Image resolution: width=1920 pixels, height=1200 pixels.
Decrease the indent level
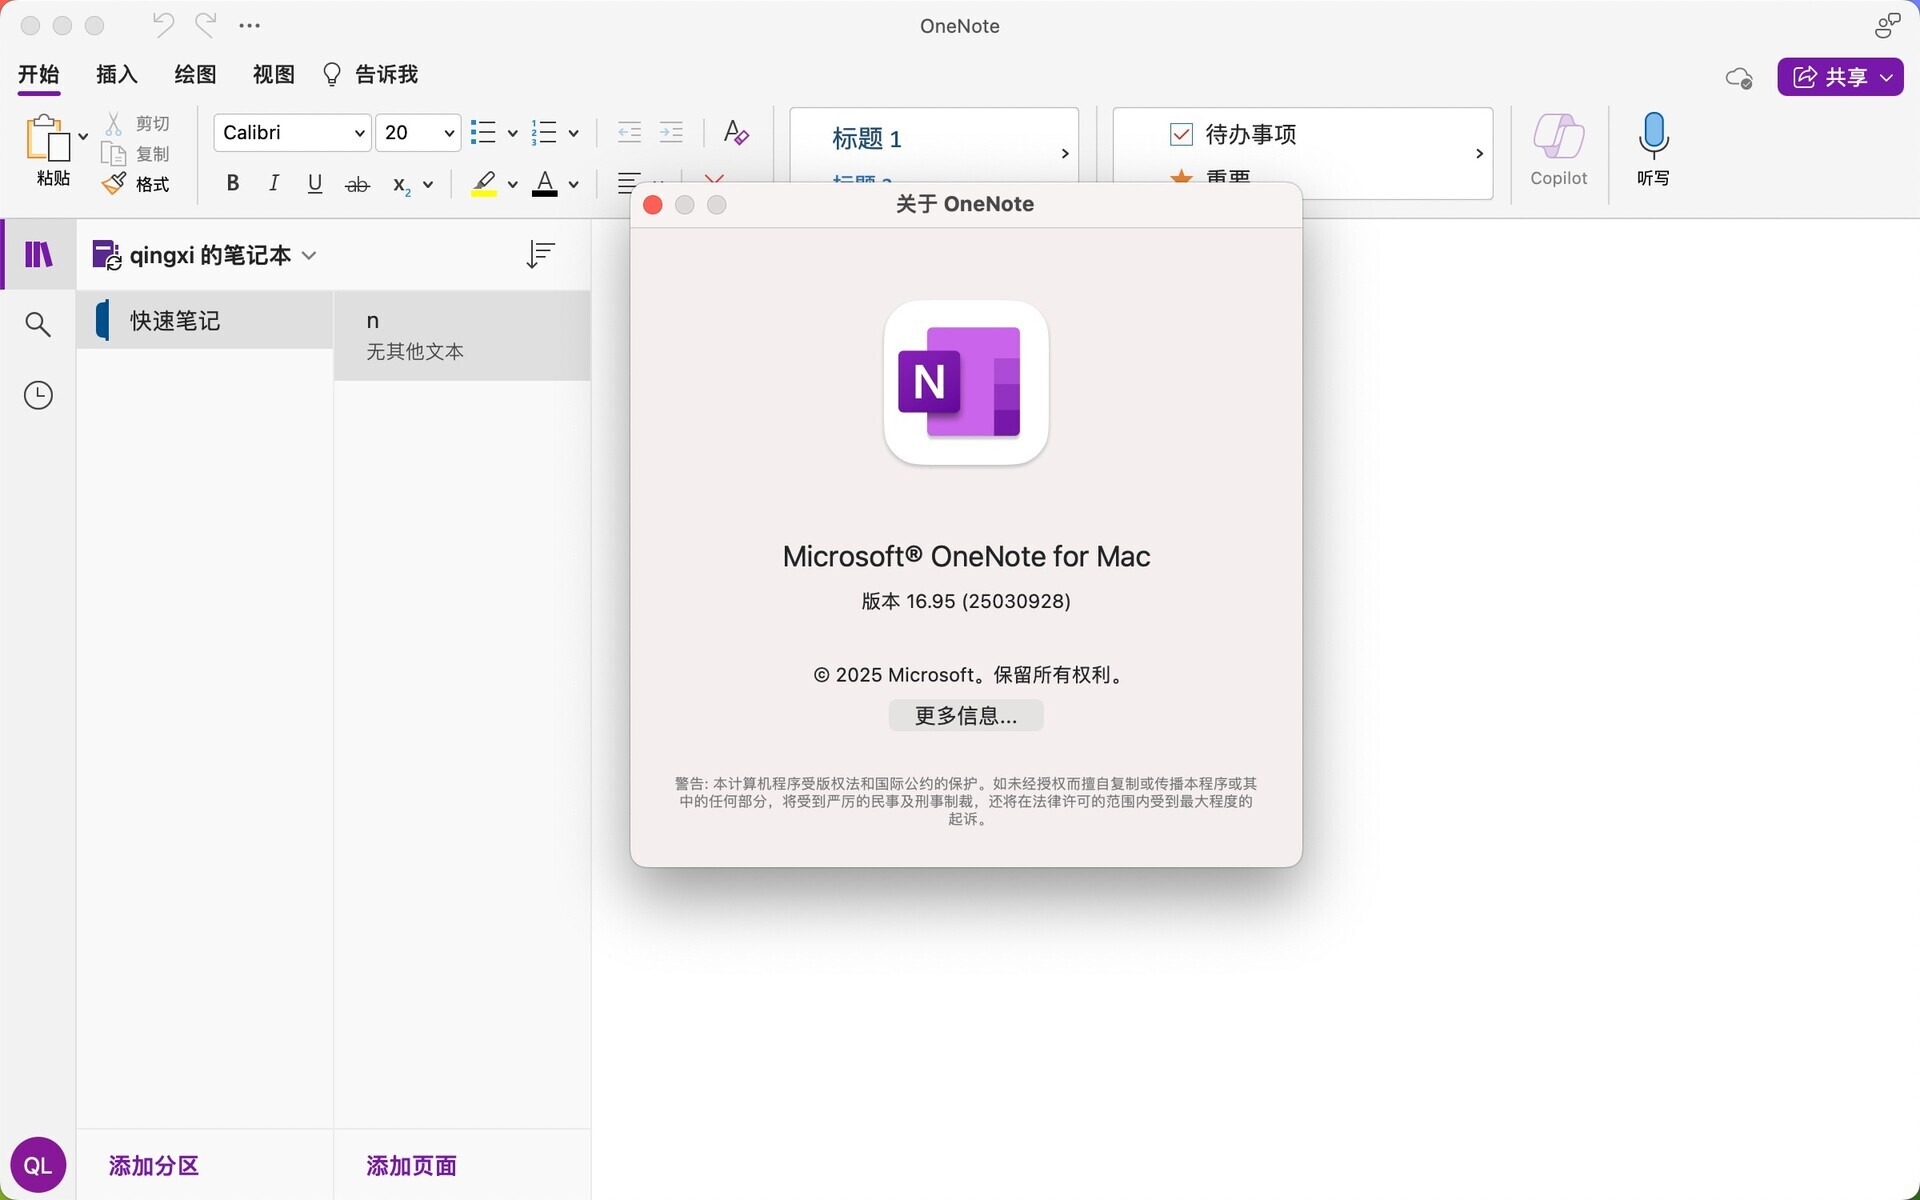tap(629, 132)
